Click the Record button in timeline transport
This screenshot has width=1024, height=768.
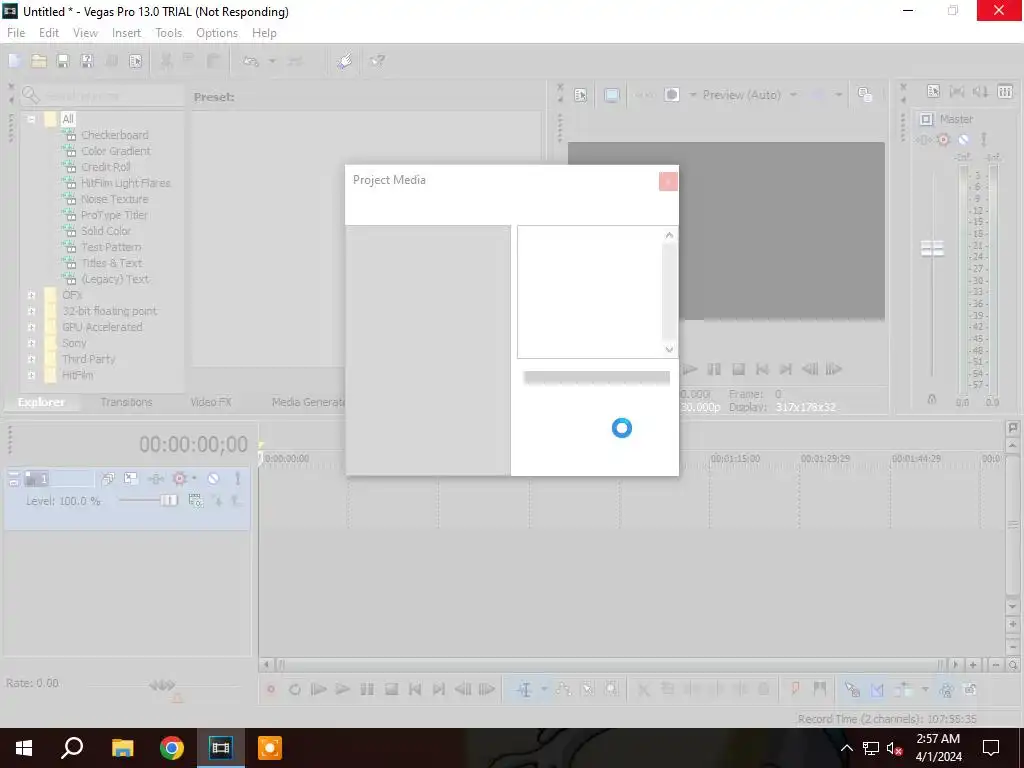[x=270, y=689]
